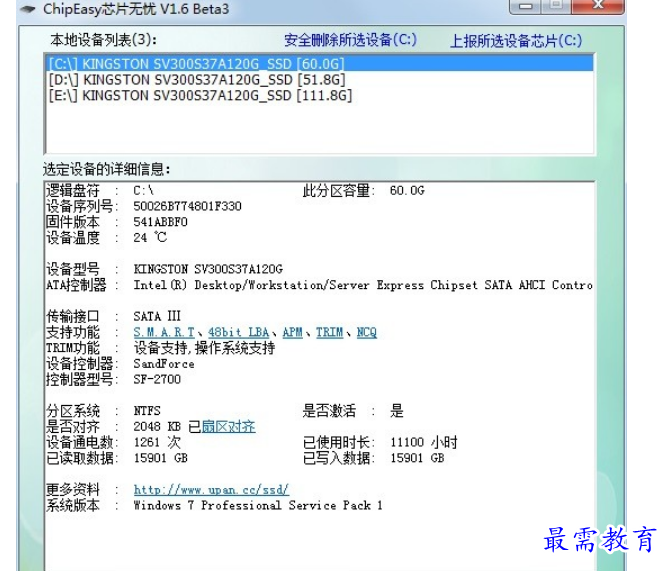Screen dimensions: 665x571
Task: Click 上报所选设备芯片(C:) link
Action: pyautogui.click(x=516, y=41)
